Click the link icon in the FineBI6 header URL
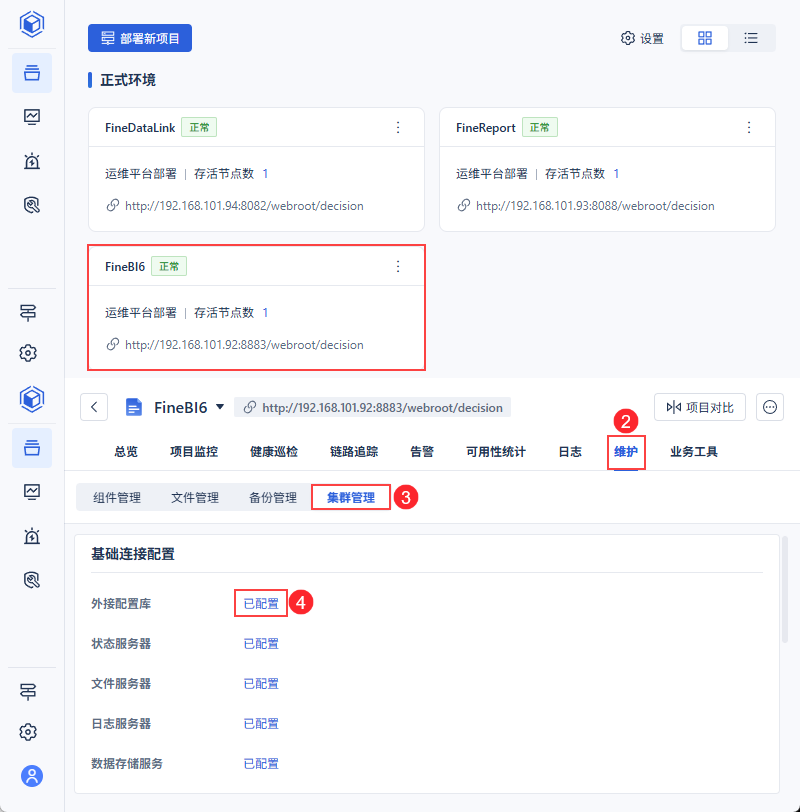This screenshot has width=800, height=812. tap(250, 408)
